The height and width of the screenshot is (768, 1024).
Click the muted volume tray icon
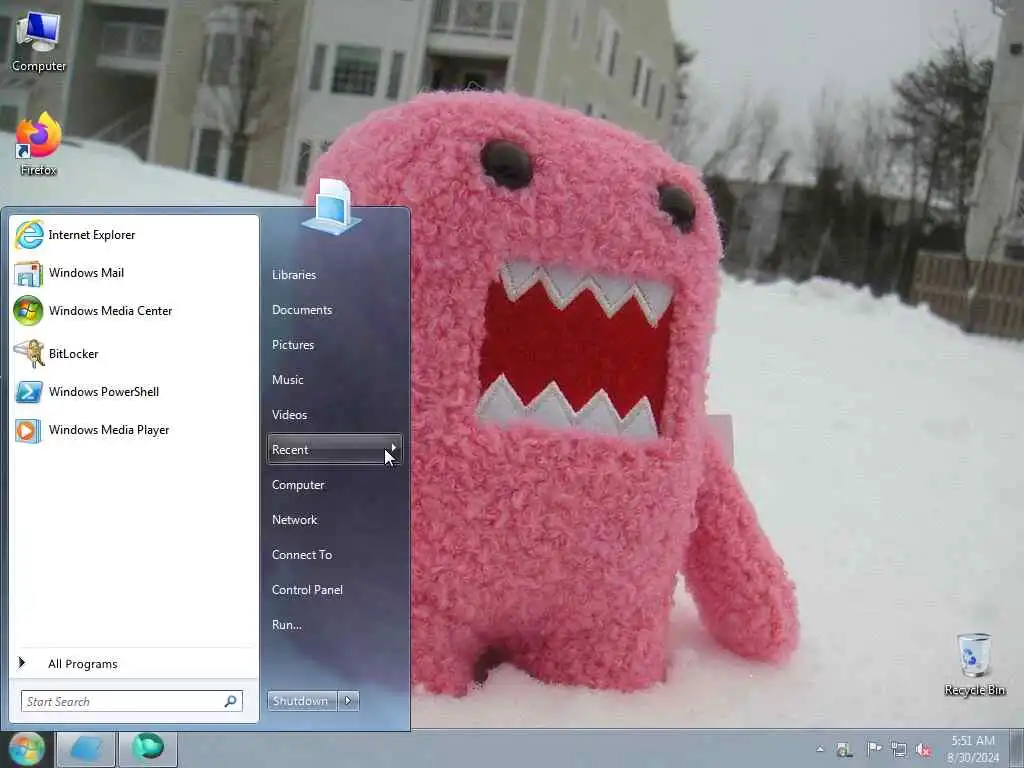click(x=923, y=750)
